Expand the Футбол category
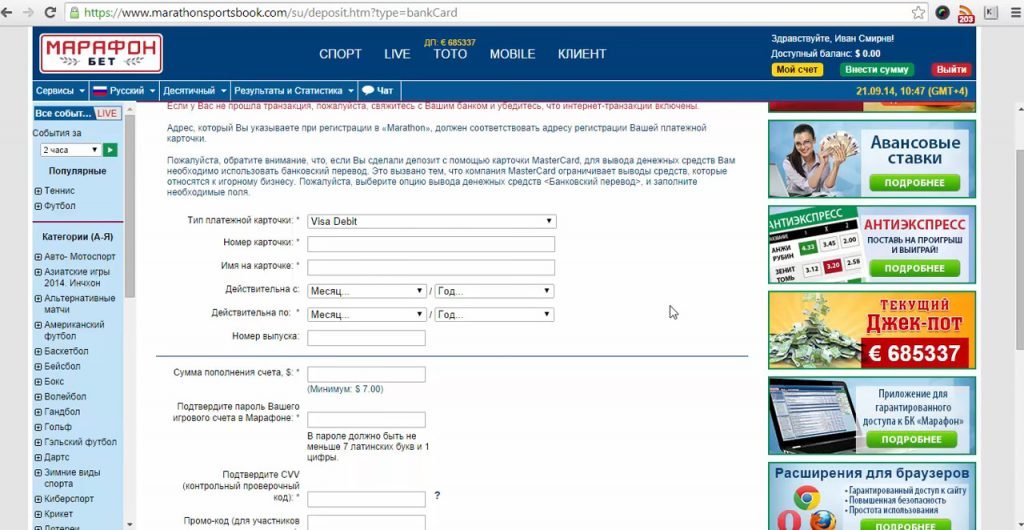The image size is (1024, 530). tap(38, 206)
